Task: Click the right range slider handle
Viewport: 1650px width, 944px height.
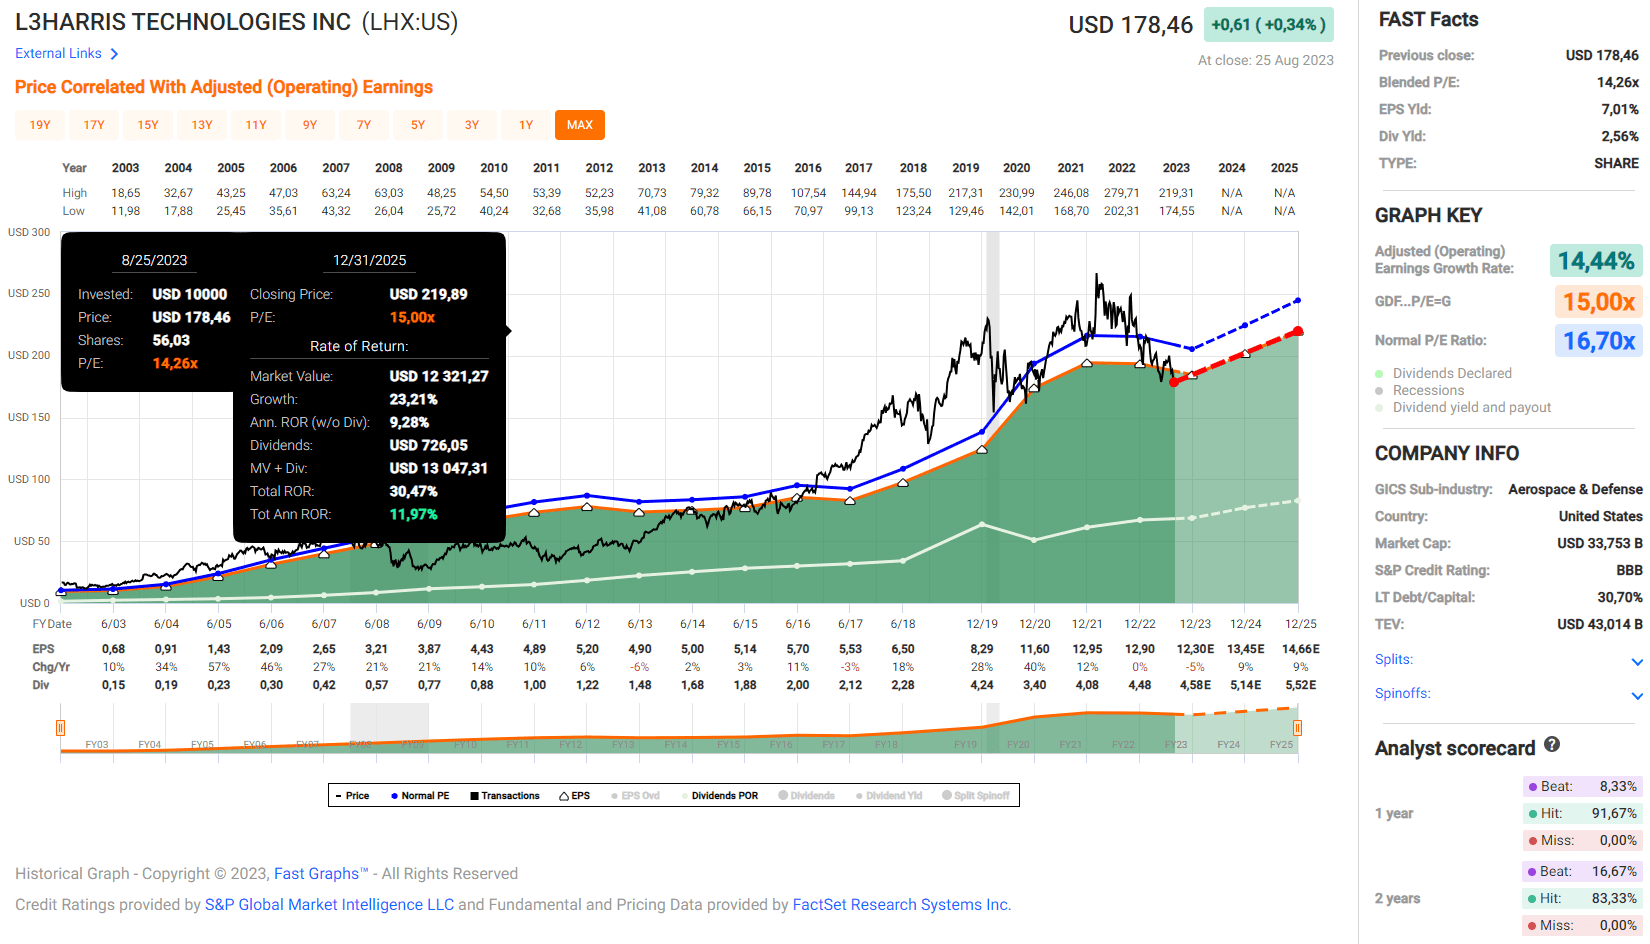Action: (1297, 728)
